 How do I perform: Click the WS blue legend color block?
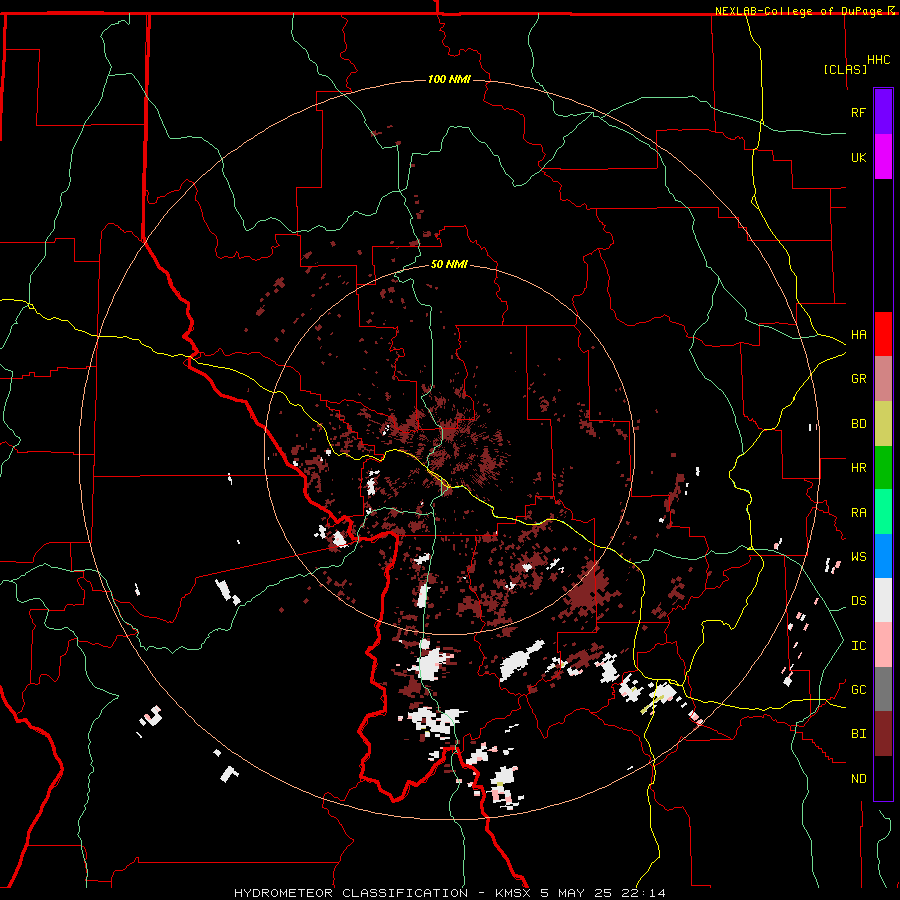click(883, 556)
